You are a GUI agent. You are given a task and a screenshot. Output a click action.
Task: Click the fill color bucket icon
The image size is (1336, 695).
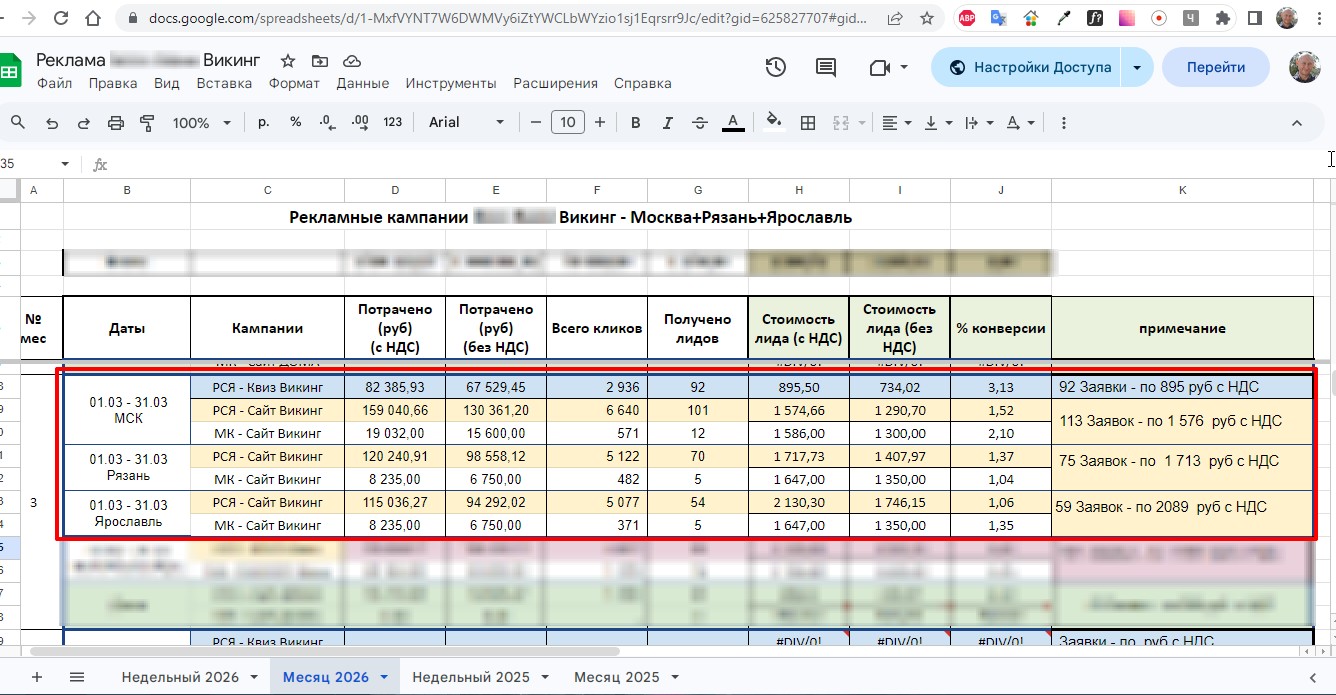772,122
